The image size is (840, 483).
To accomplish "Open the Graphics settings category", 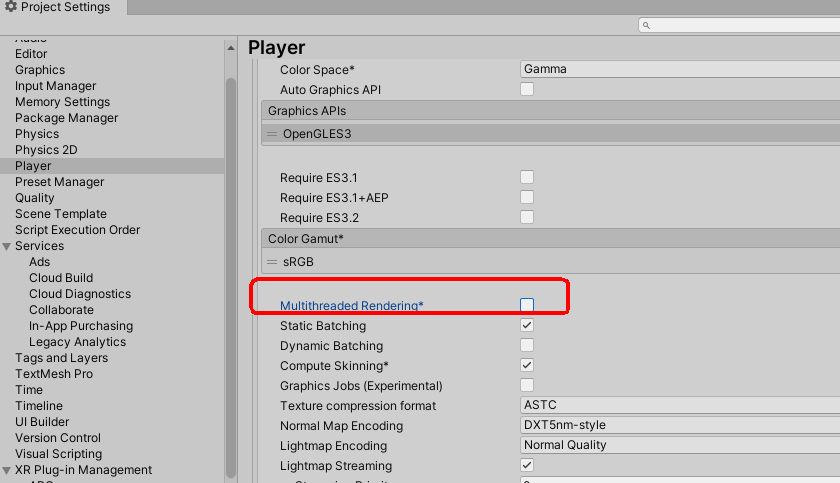I will (40, 70).
